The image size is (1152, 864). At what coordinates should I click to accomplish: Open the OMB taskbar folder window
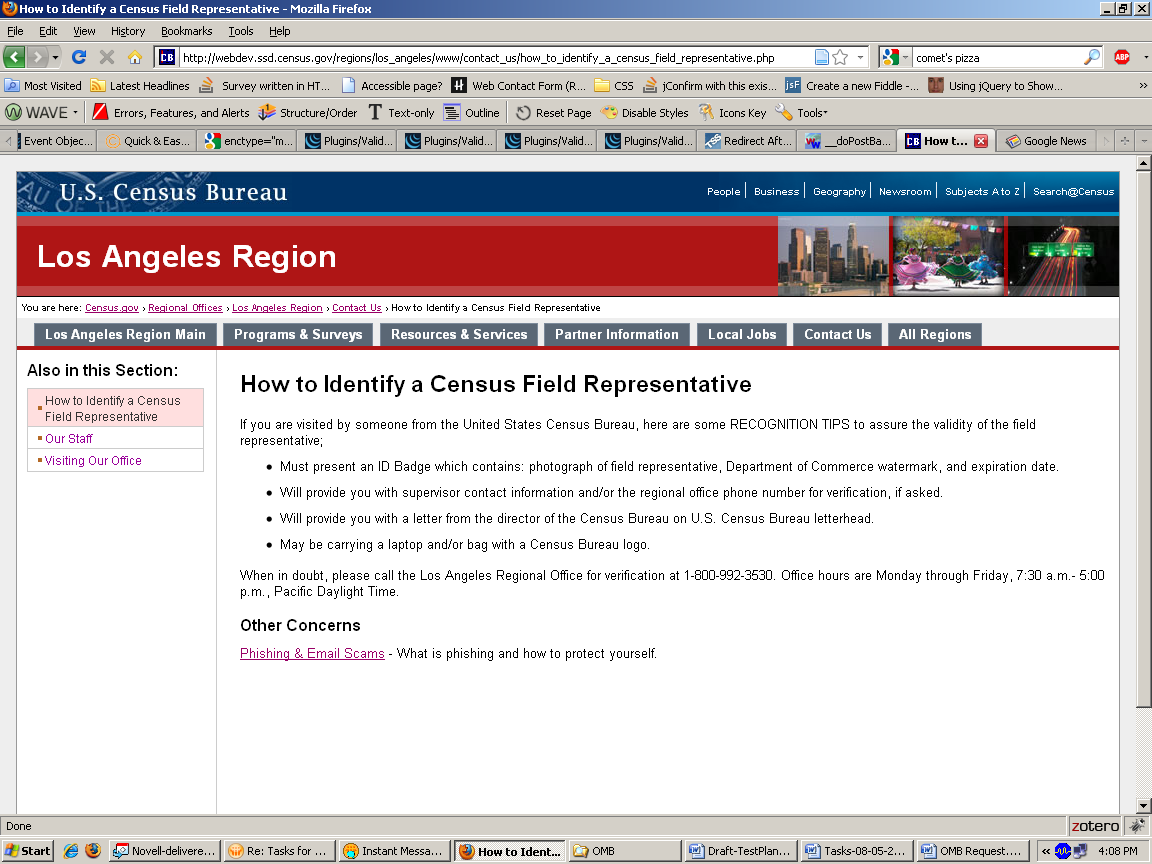click(624, 851)
